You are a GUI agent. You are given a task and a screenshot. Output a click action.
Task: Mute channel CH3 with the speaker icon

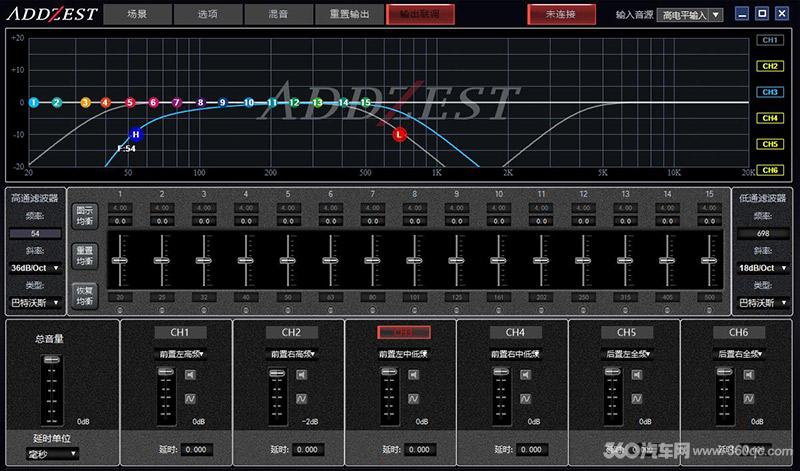click(x=413, y=375)
